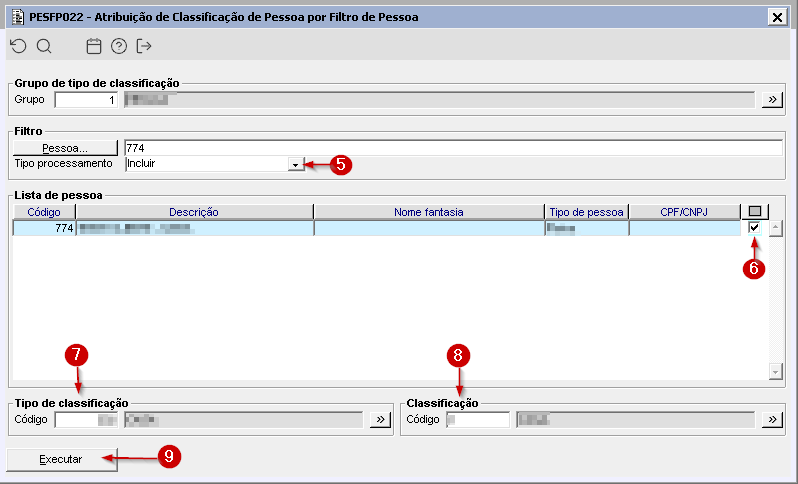Click the Tipo de classificação code field
This screenshot has width=798, height=484.
(86, 420)
